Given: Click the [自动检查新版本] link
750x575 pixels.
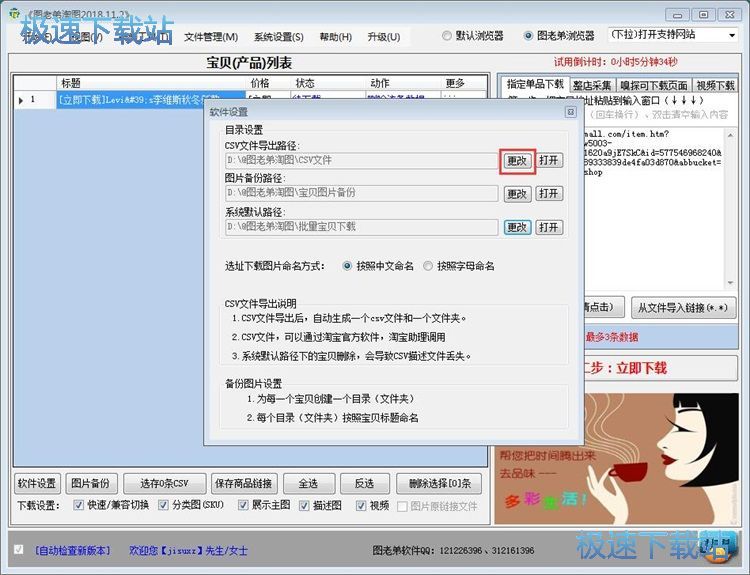Looking at the screenshot, I should tap(72, 551).
